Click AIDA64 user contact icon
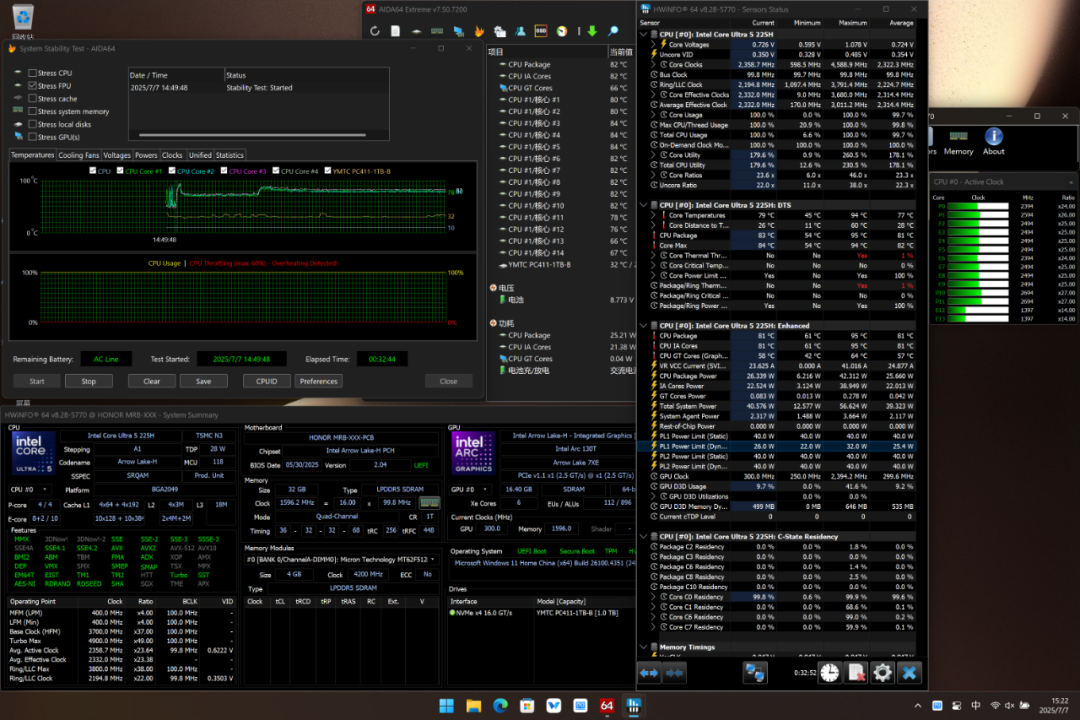Screen dimensions: 1080x720 coord(520,31)
